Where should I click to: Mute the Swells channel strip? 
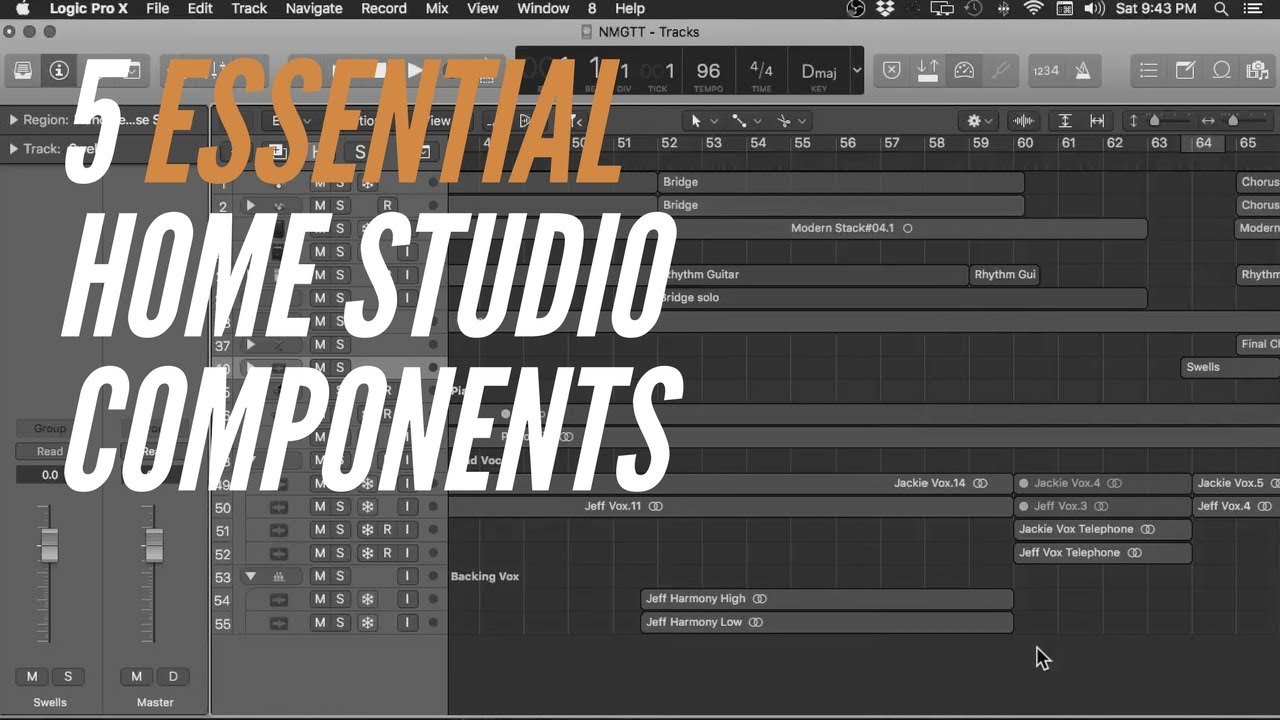click(32, 677)
